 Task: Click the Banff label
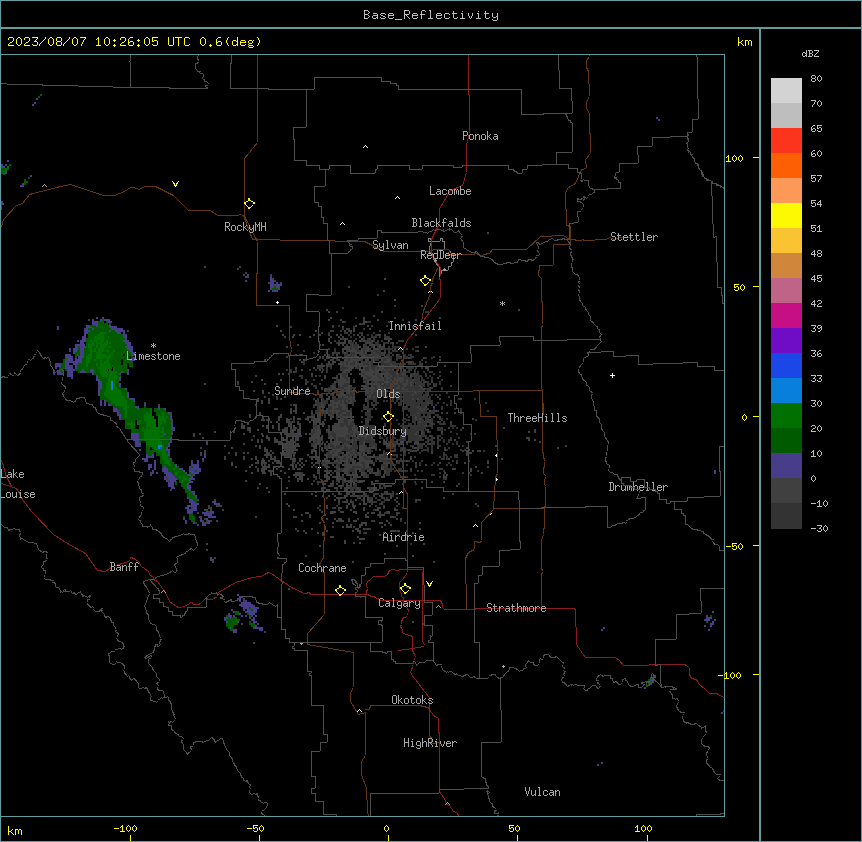124,567
